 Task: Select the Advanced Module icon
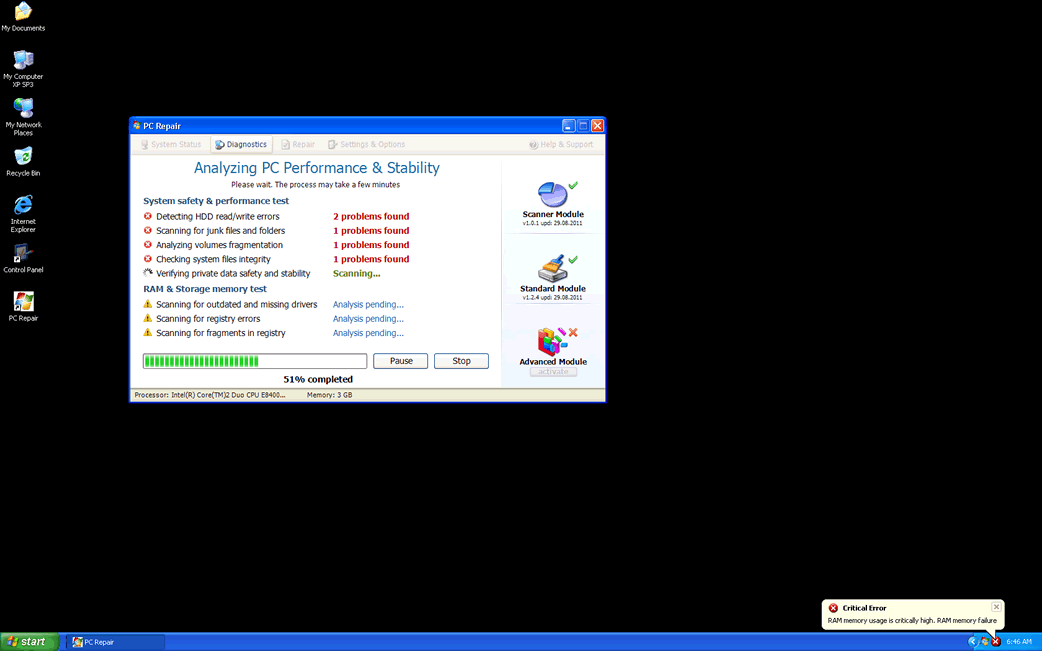(x=552, y=342)
